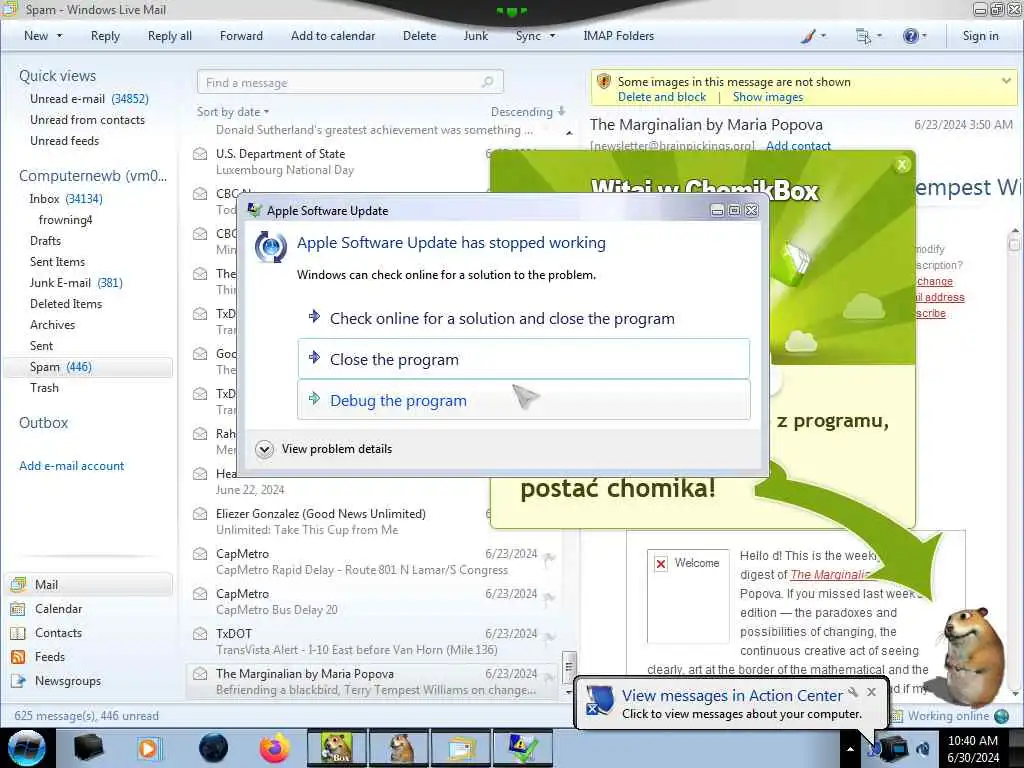
Task: Select Unread e-mail quick view
Action: pos(89,99)
